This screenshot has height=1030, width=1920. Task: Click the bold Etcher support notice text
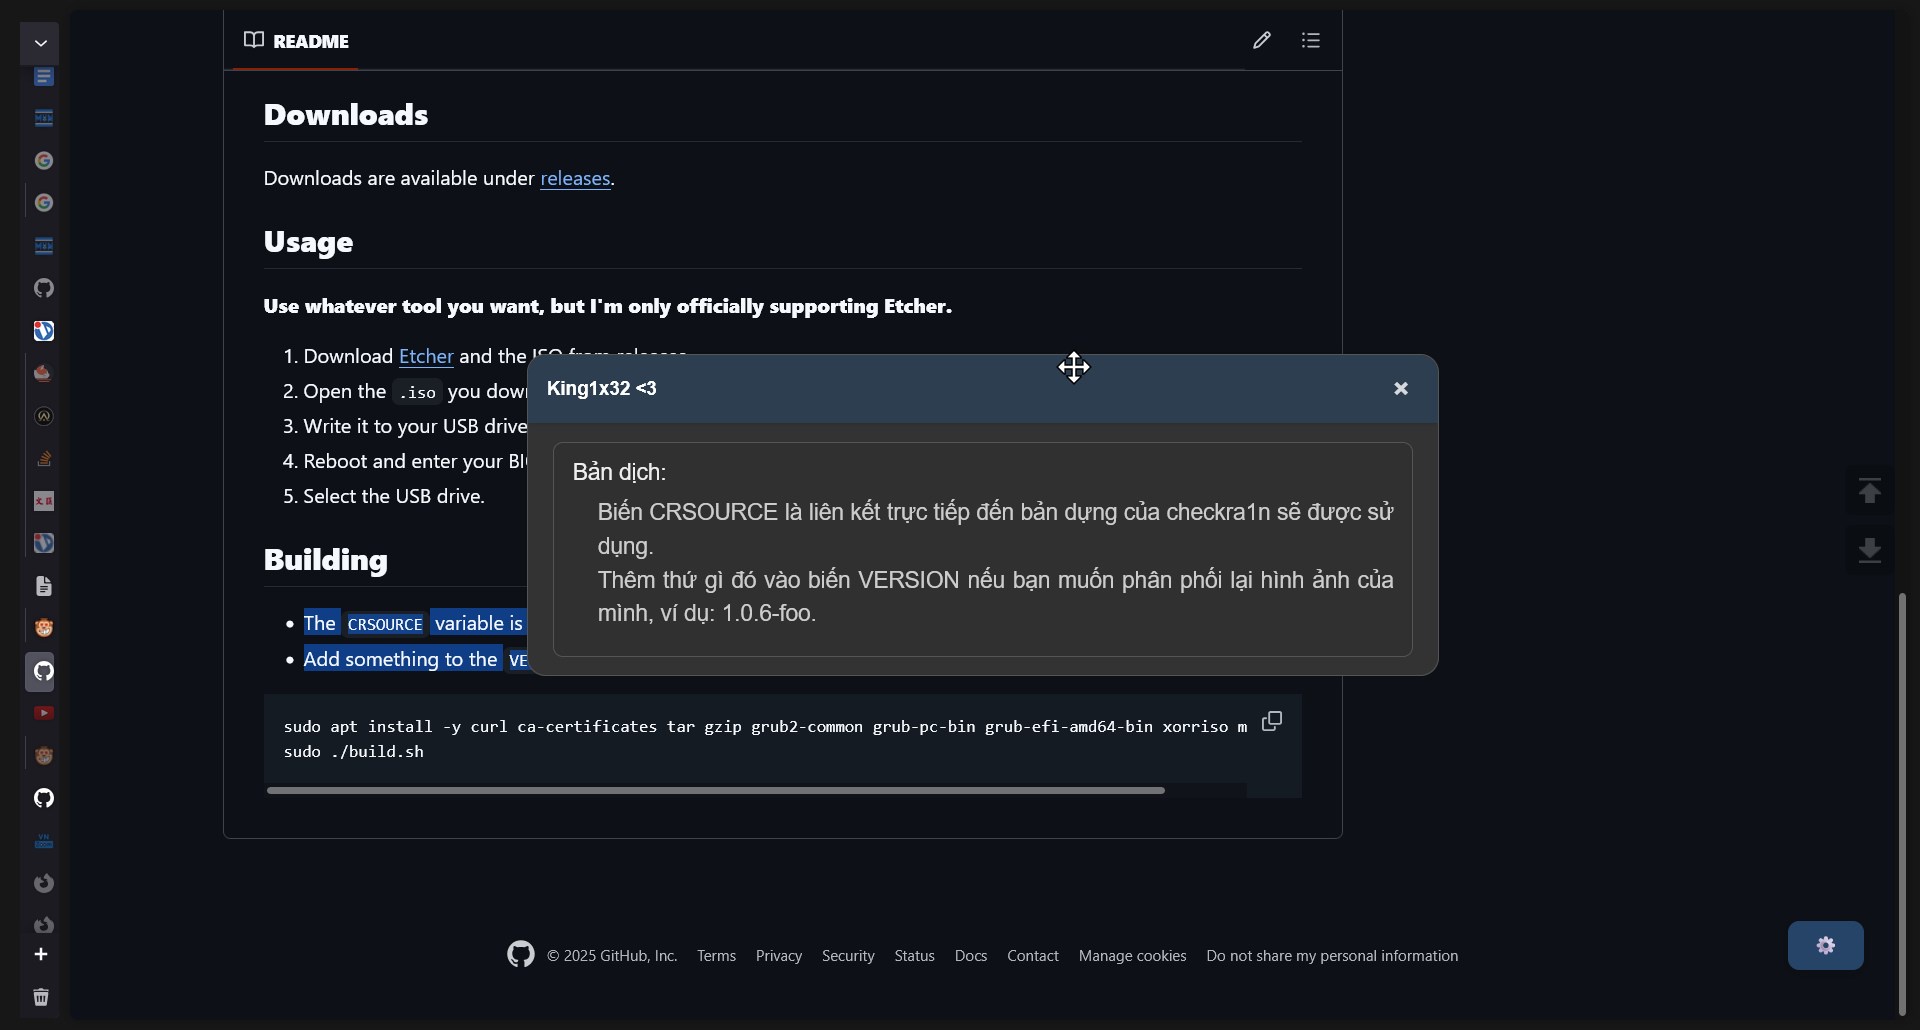click(x=608, y=306)
